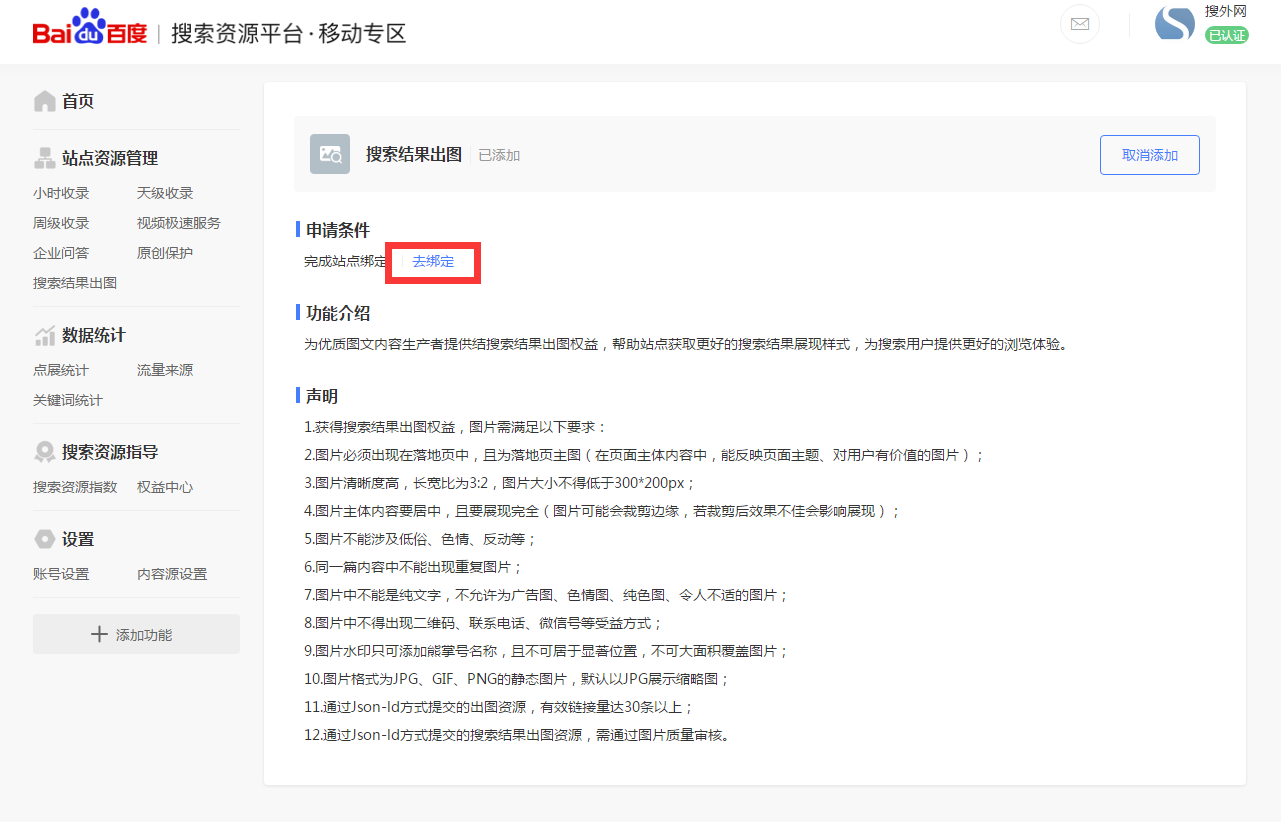Click the 搜索结果出图 image icon in header
The height and width of the screenshot is (822, 1281).
point(329,154)
